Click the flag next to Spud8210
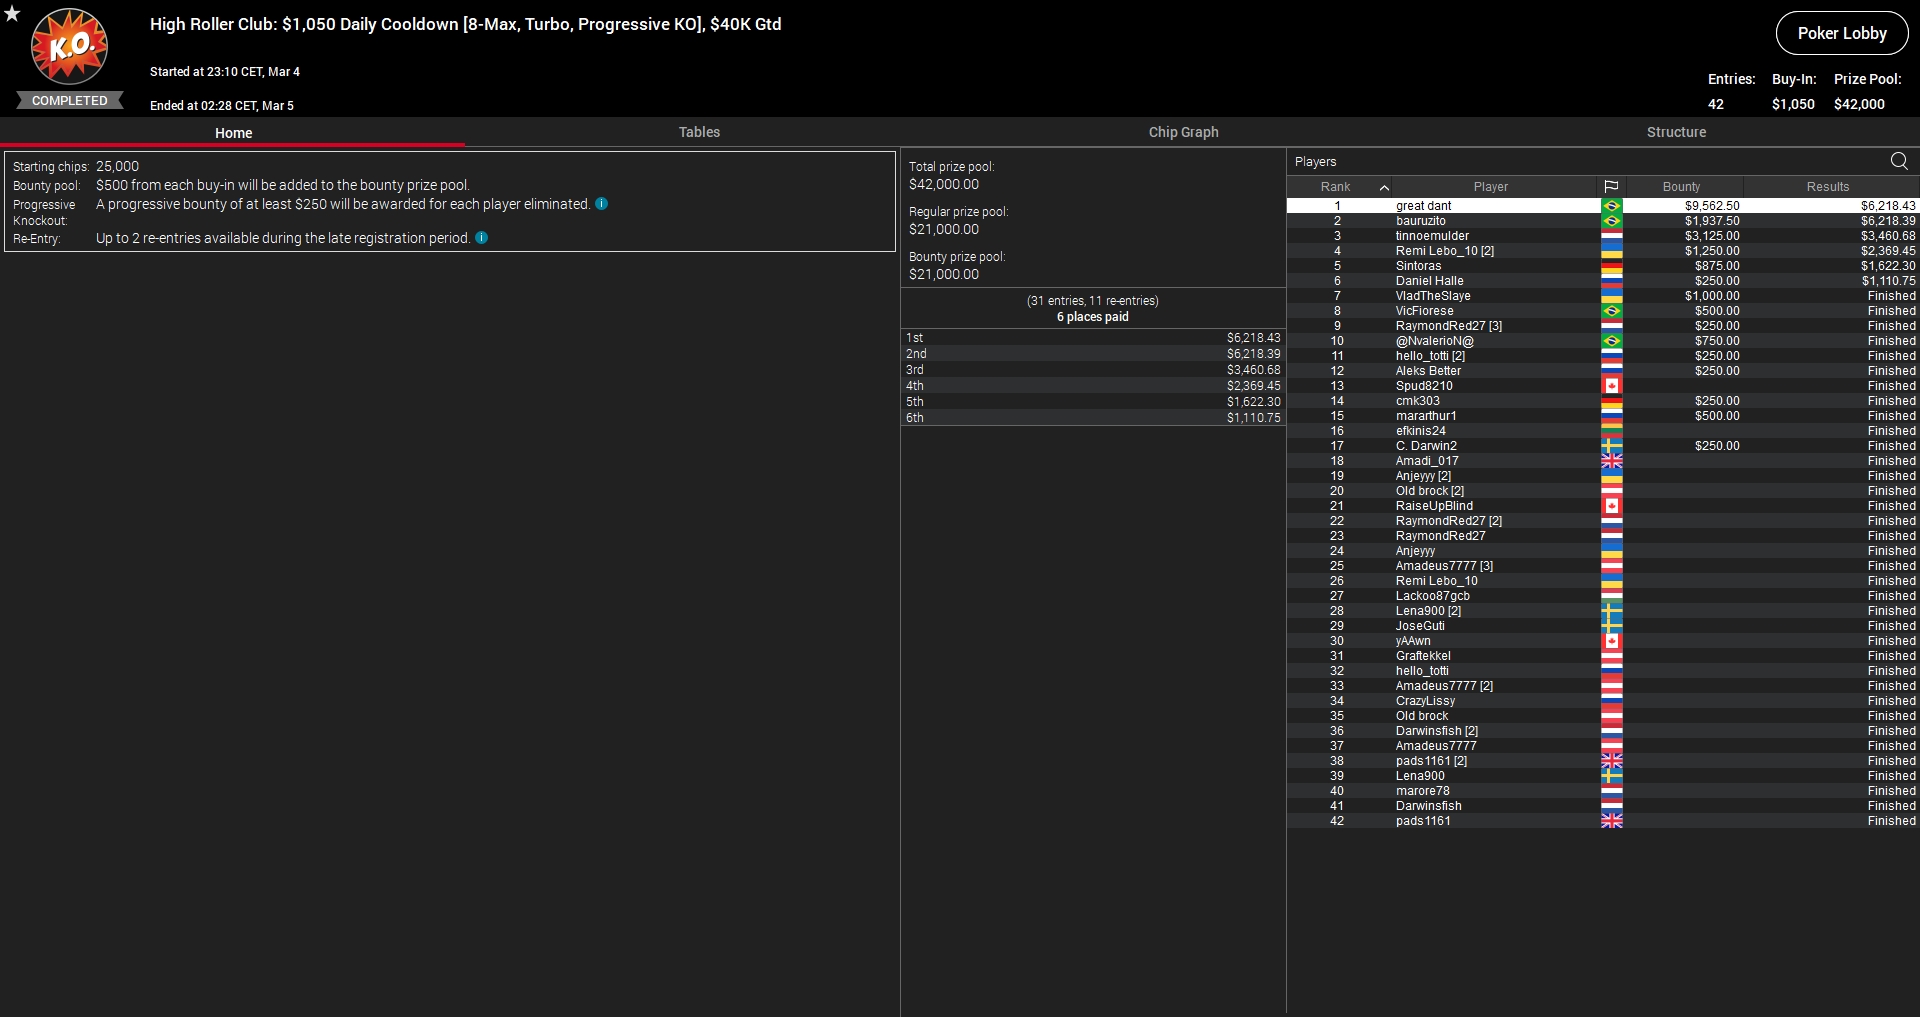Viewport: 1920px width, 1017px height. 1611,386
